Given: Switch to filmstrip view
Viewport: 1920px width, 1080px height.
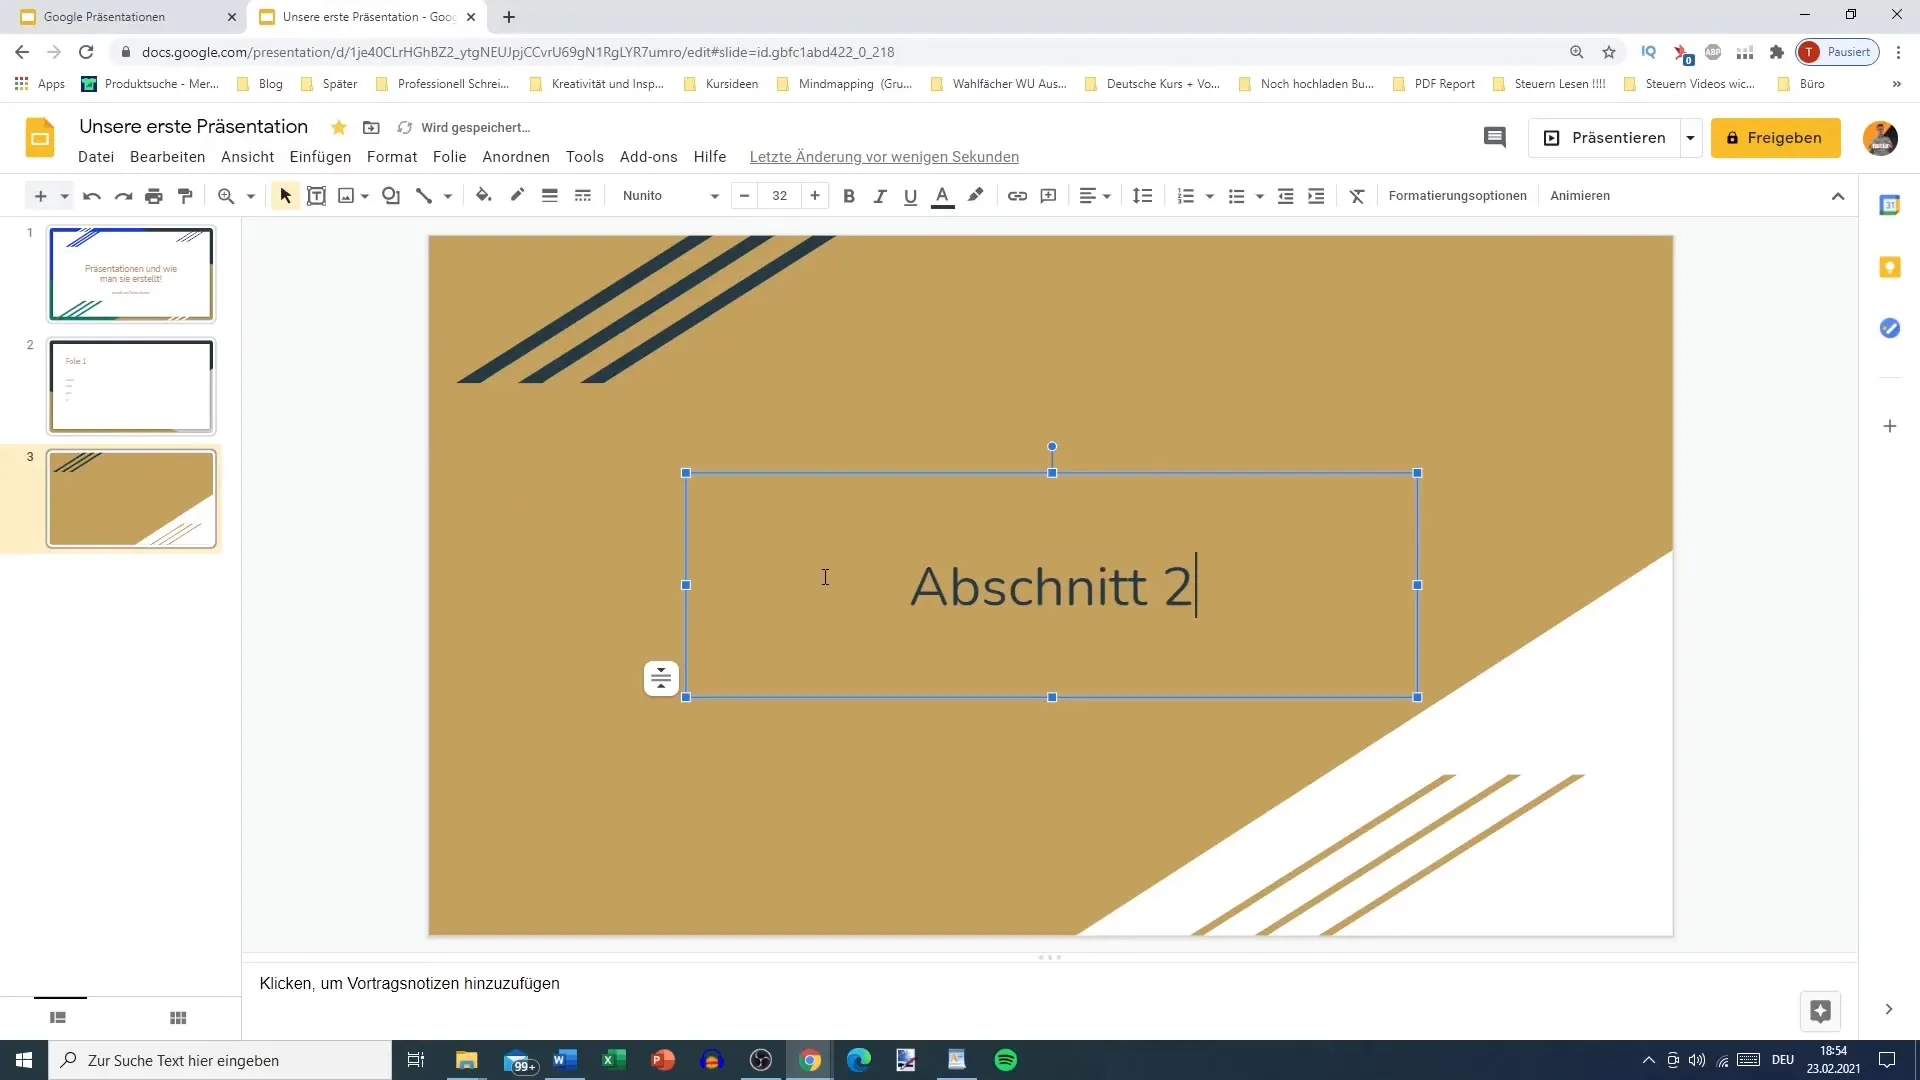Looking at the screenshot, I should (x=58, y=1018).
